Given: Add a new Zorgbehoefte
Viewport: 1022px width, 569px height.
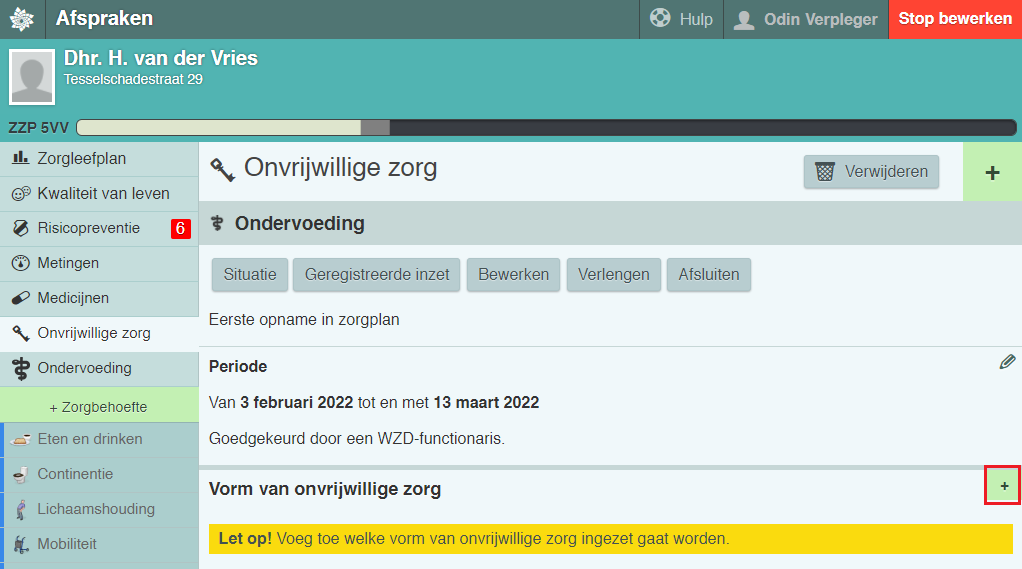Looking at the screenshot, I should [x=98, y=407].
